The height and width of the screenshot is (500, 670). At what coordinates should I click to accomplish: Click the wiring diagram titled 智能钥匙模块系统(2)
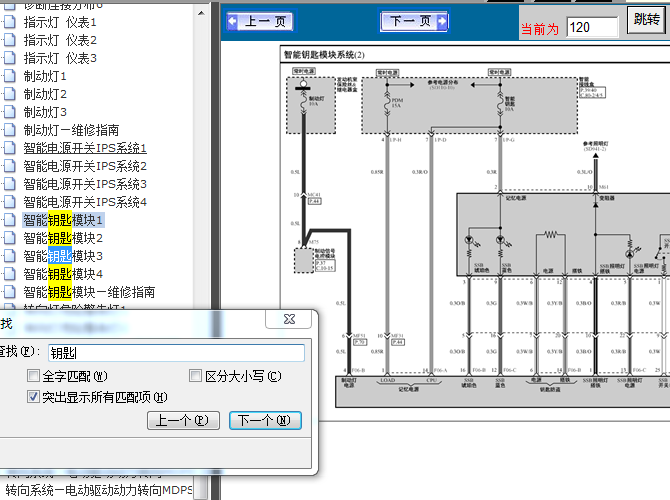click(x=475, y=233)
